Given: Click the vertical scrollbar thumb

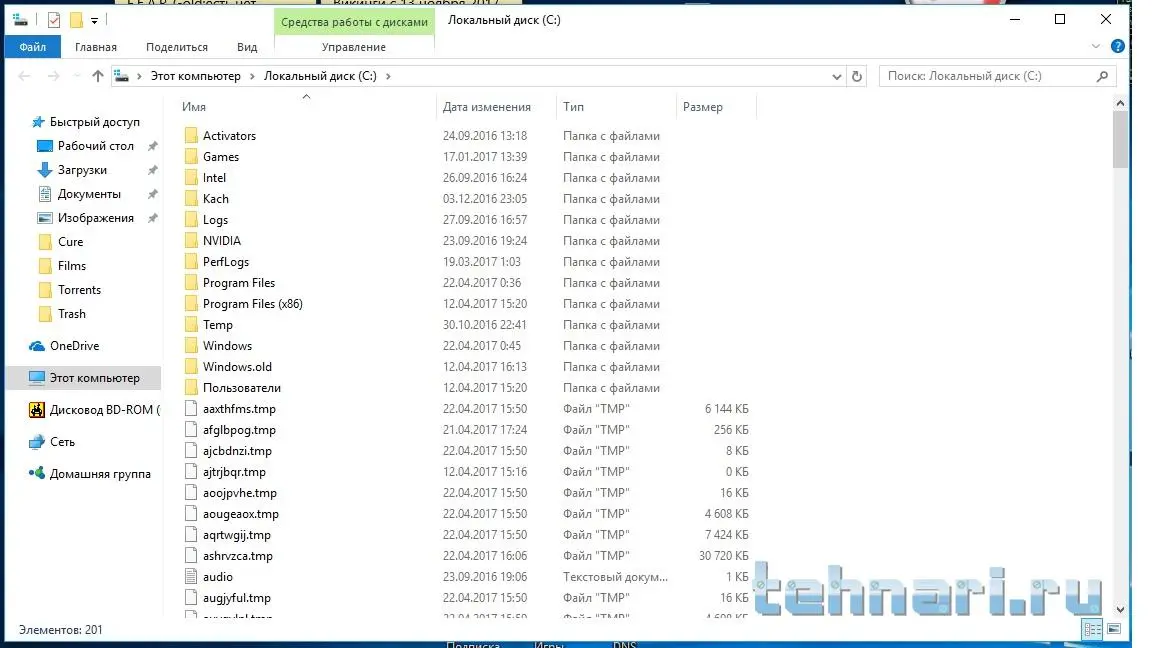Looking at the screenshot, I should coord(1120,140).
